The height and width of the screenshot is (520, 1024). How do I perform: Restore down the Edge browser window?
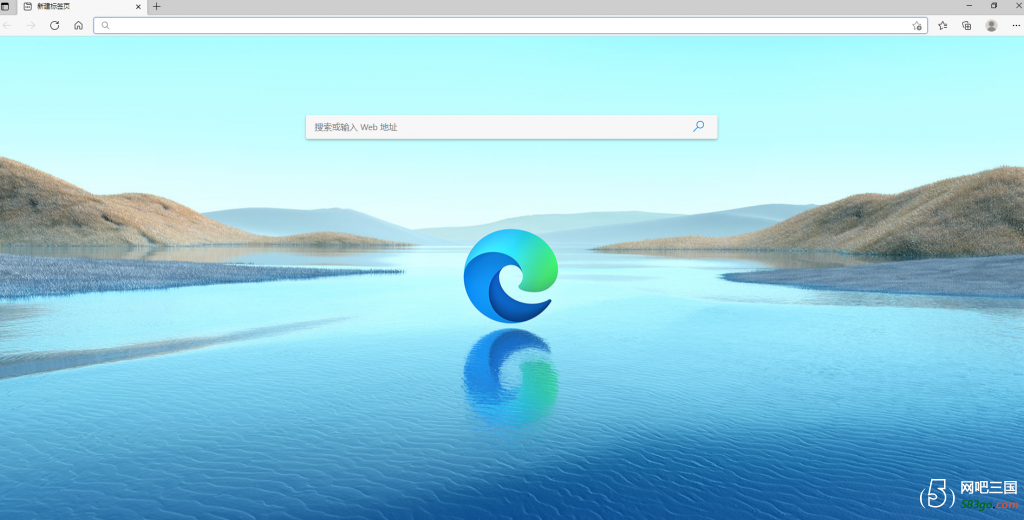pyautogui.click(x=994, y=5)
